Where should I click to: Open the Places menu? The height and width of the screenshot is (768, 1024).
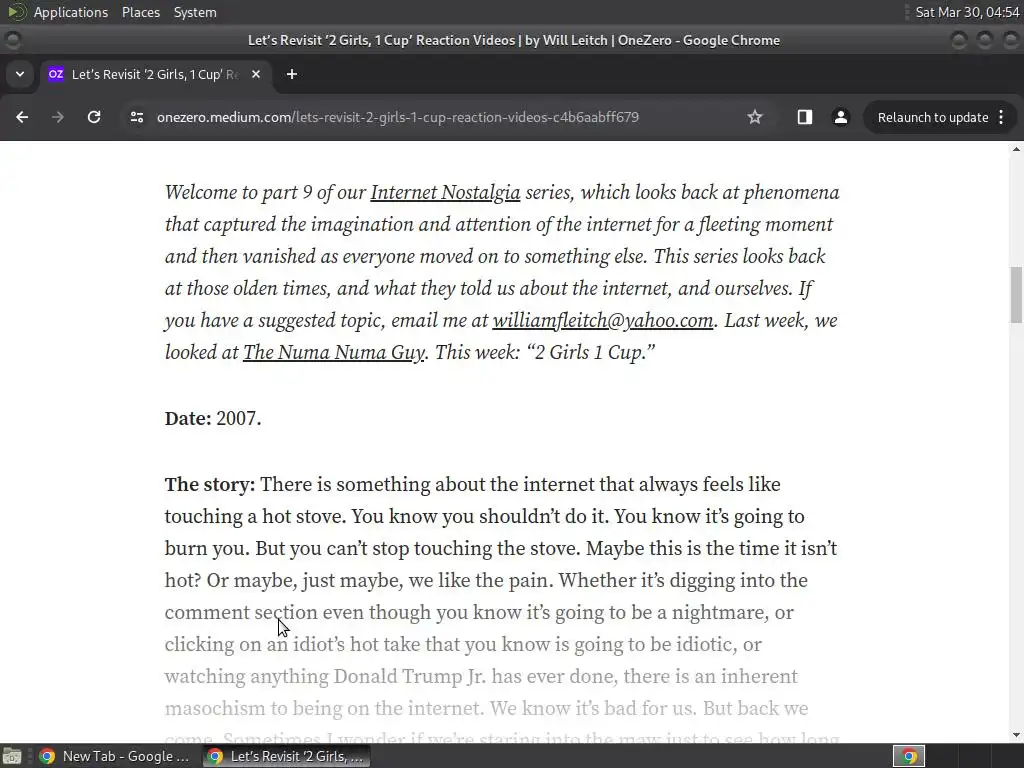click(x=140, y=12)
